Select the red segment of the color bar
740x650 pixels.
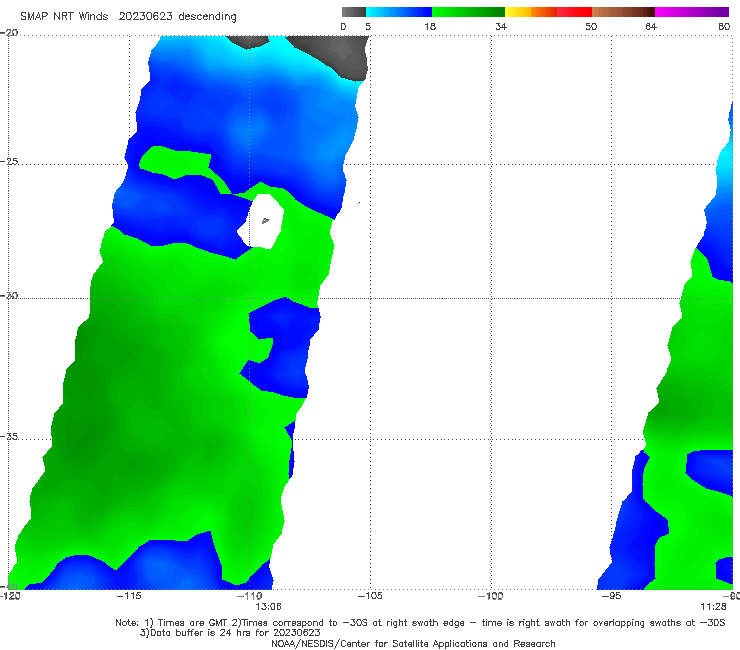click(x=574, y=12)
